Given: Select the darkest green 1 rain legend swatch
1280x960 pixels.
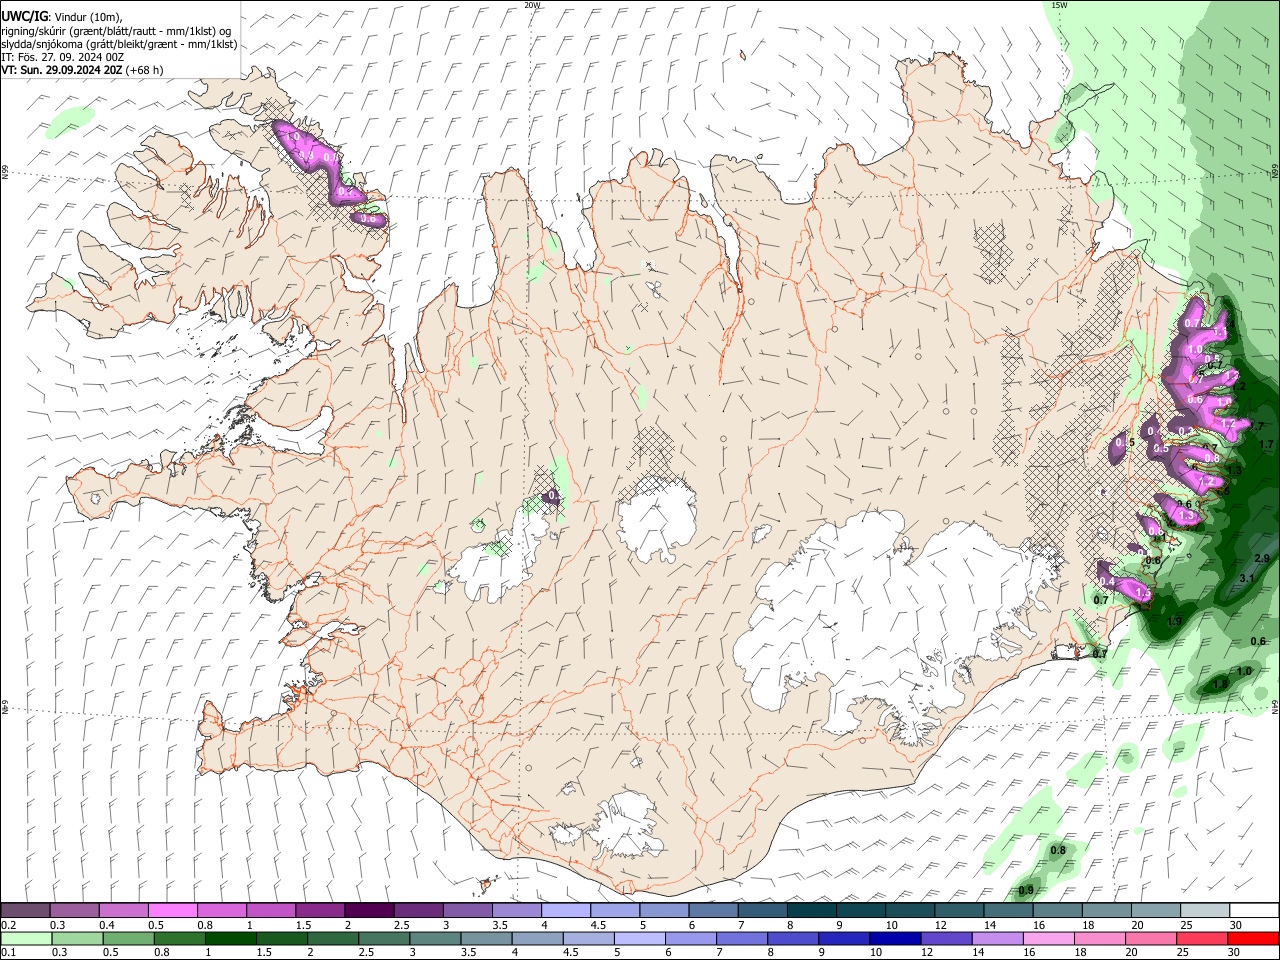Looking at the screenshot, I should click(230, 938).
